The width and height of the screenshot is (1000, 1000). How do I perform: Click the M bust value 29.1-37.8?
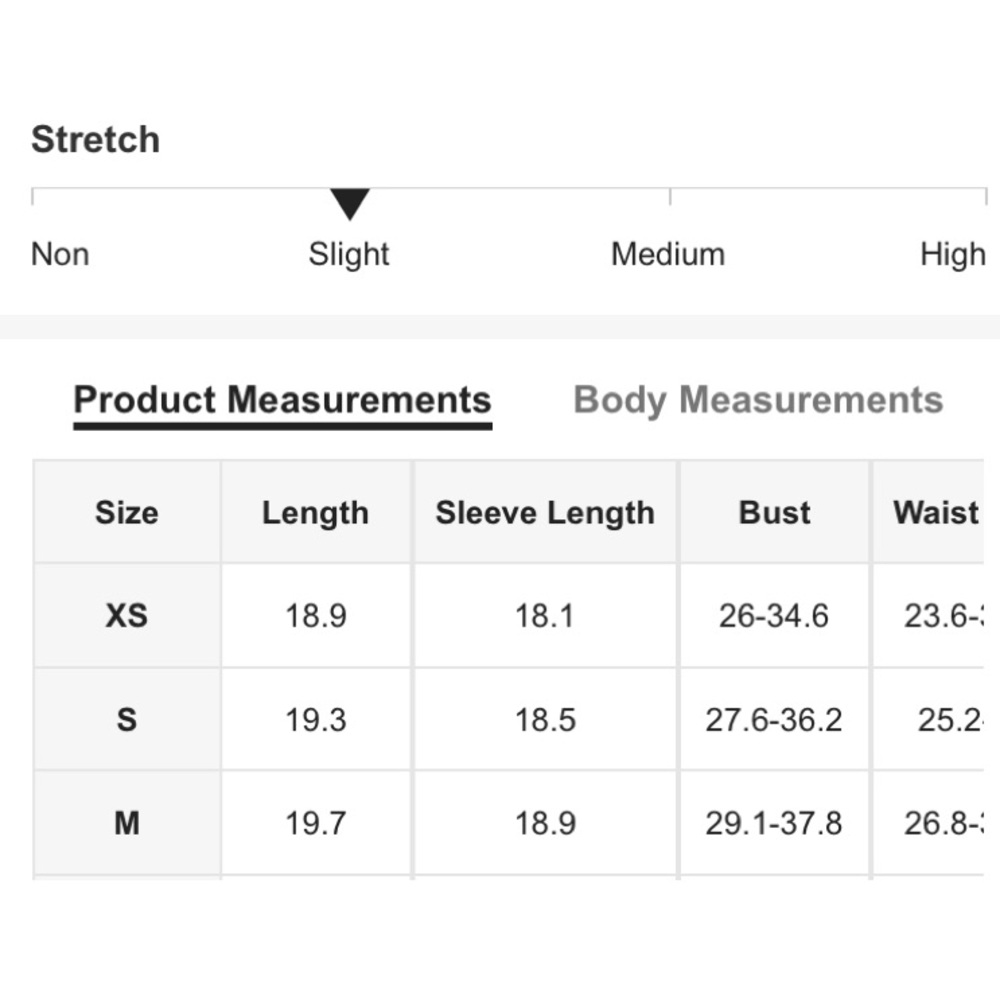point(774,823)
